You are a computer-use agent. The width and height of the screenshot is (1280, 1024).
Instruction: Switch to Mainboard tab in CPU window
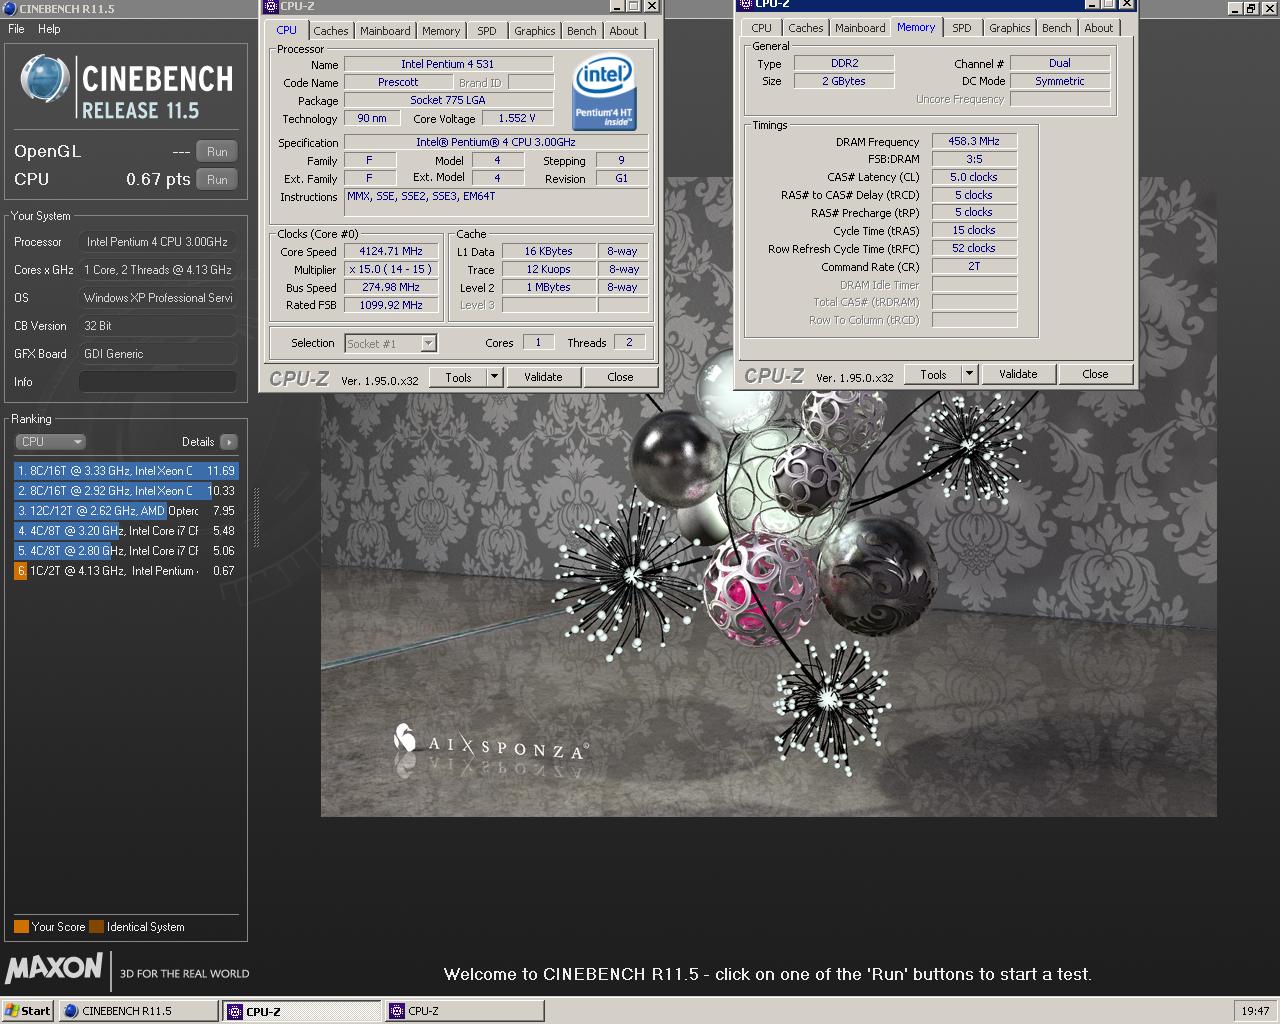[x=385, y=31]
